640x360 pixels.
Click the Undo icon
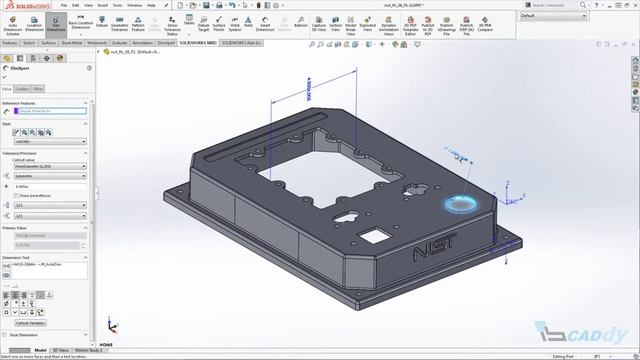[x=232, y=5]
